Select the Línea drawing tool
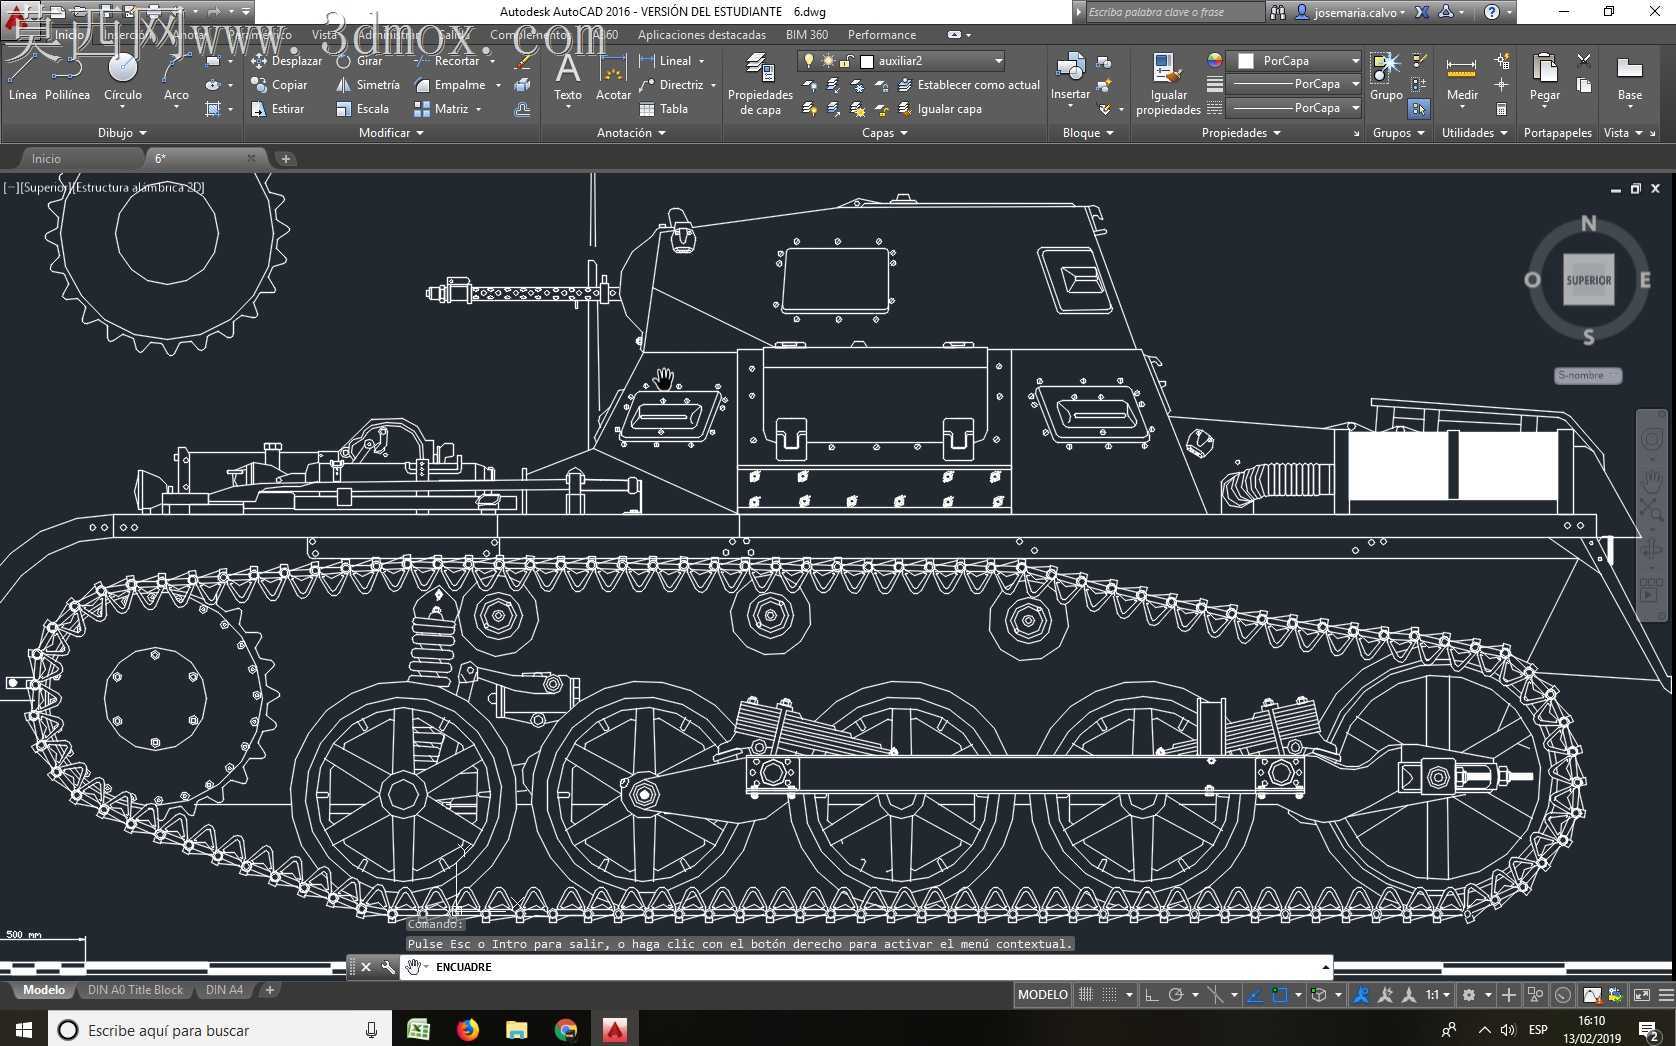The width and height of the screenshot is (1676, 1046). tap(22, 75)
